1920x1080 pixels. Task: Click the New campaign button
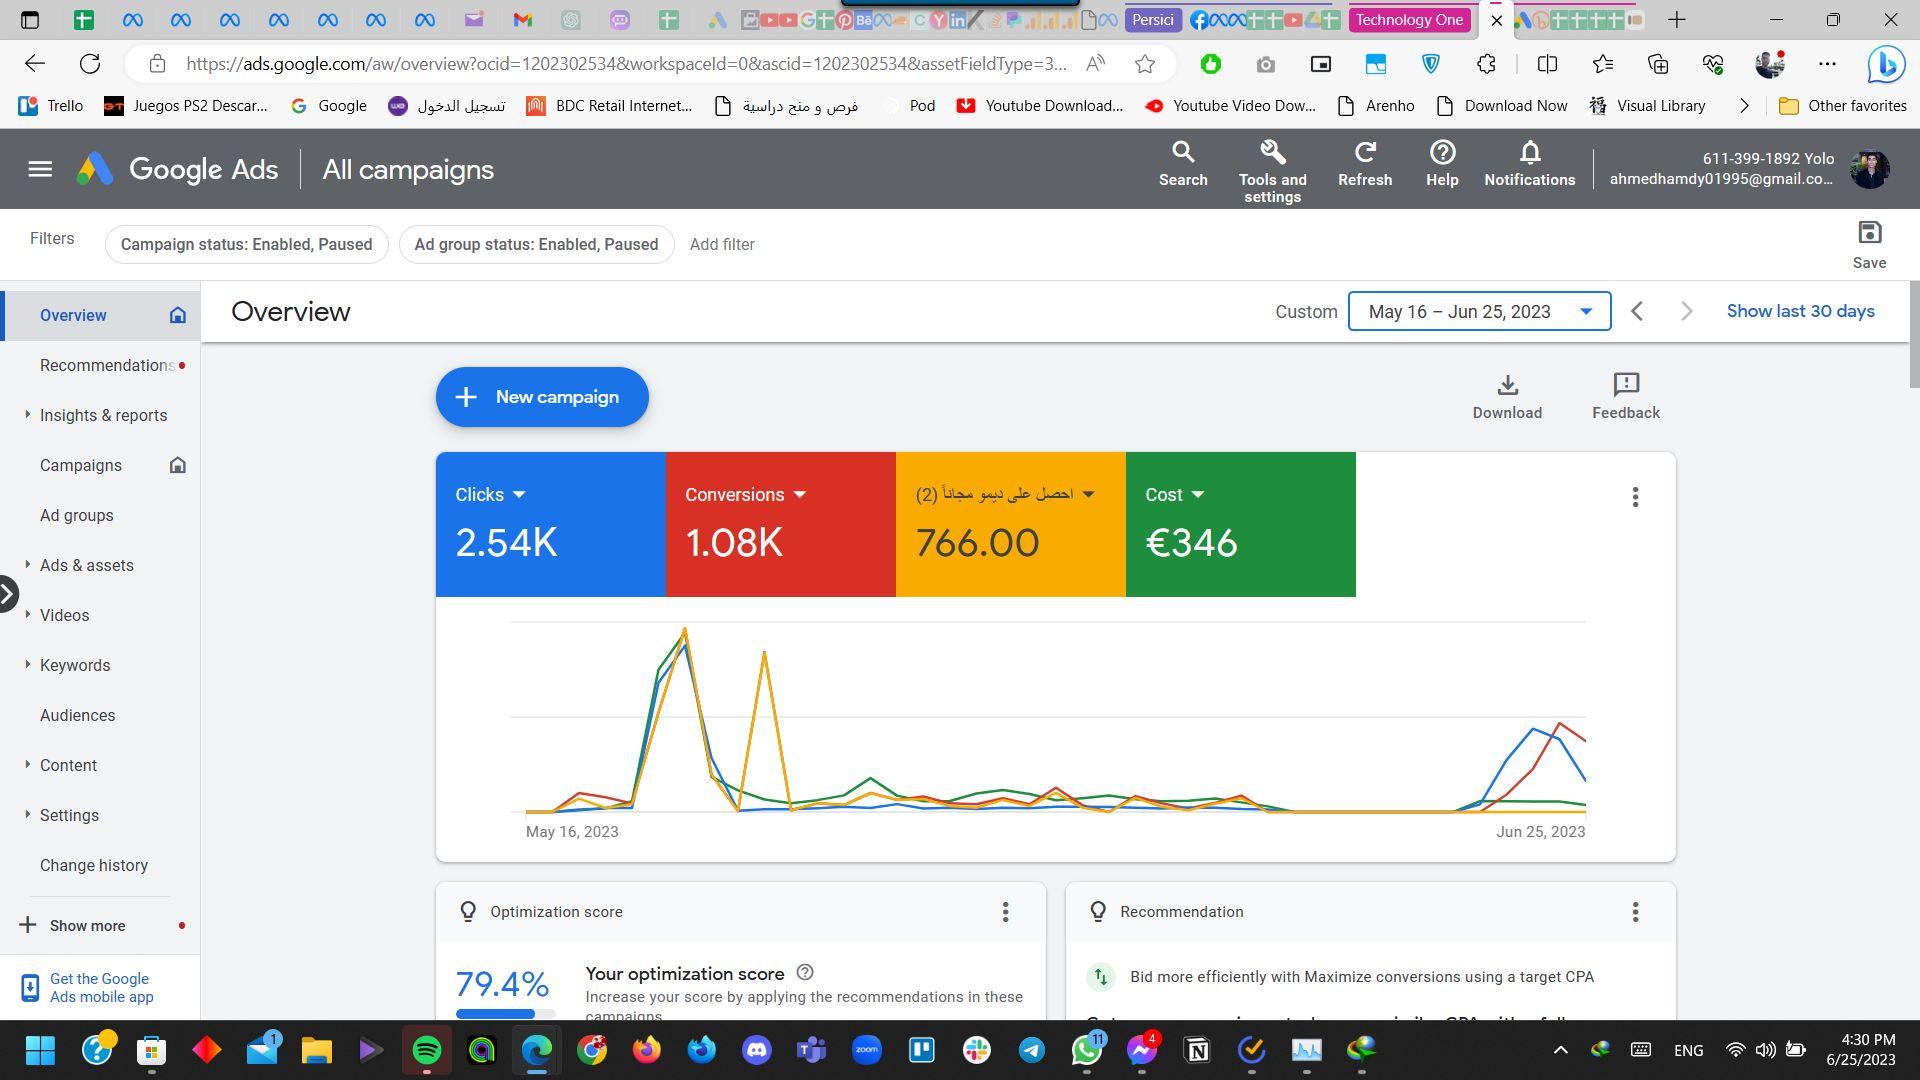(541, 397)
